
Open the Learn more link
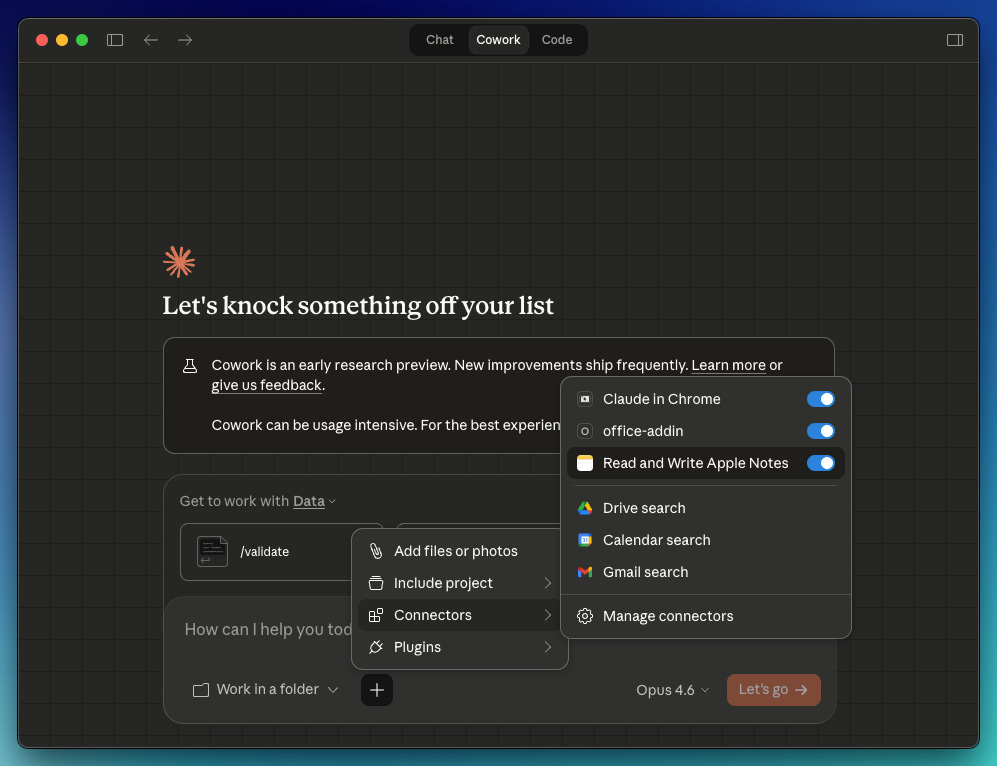[728, 366]
